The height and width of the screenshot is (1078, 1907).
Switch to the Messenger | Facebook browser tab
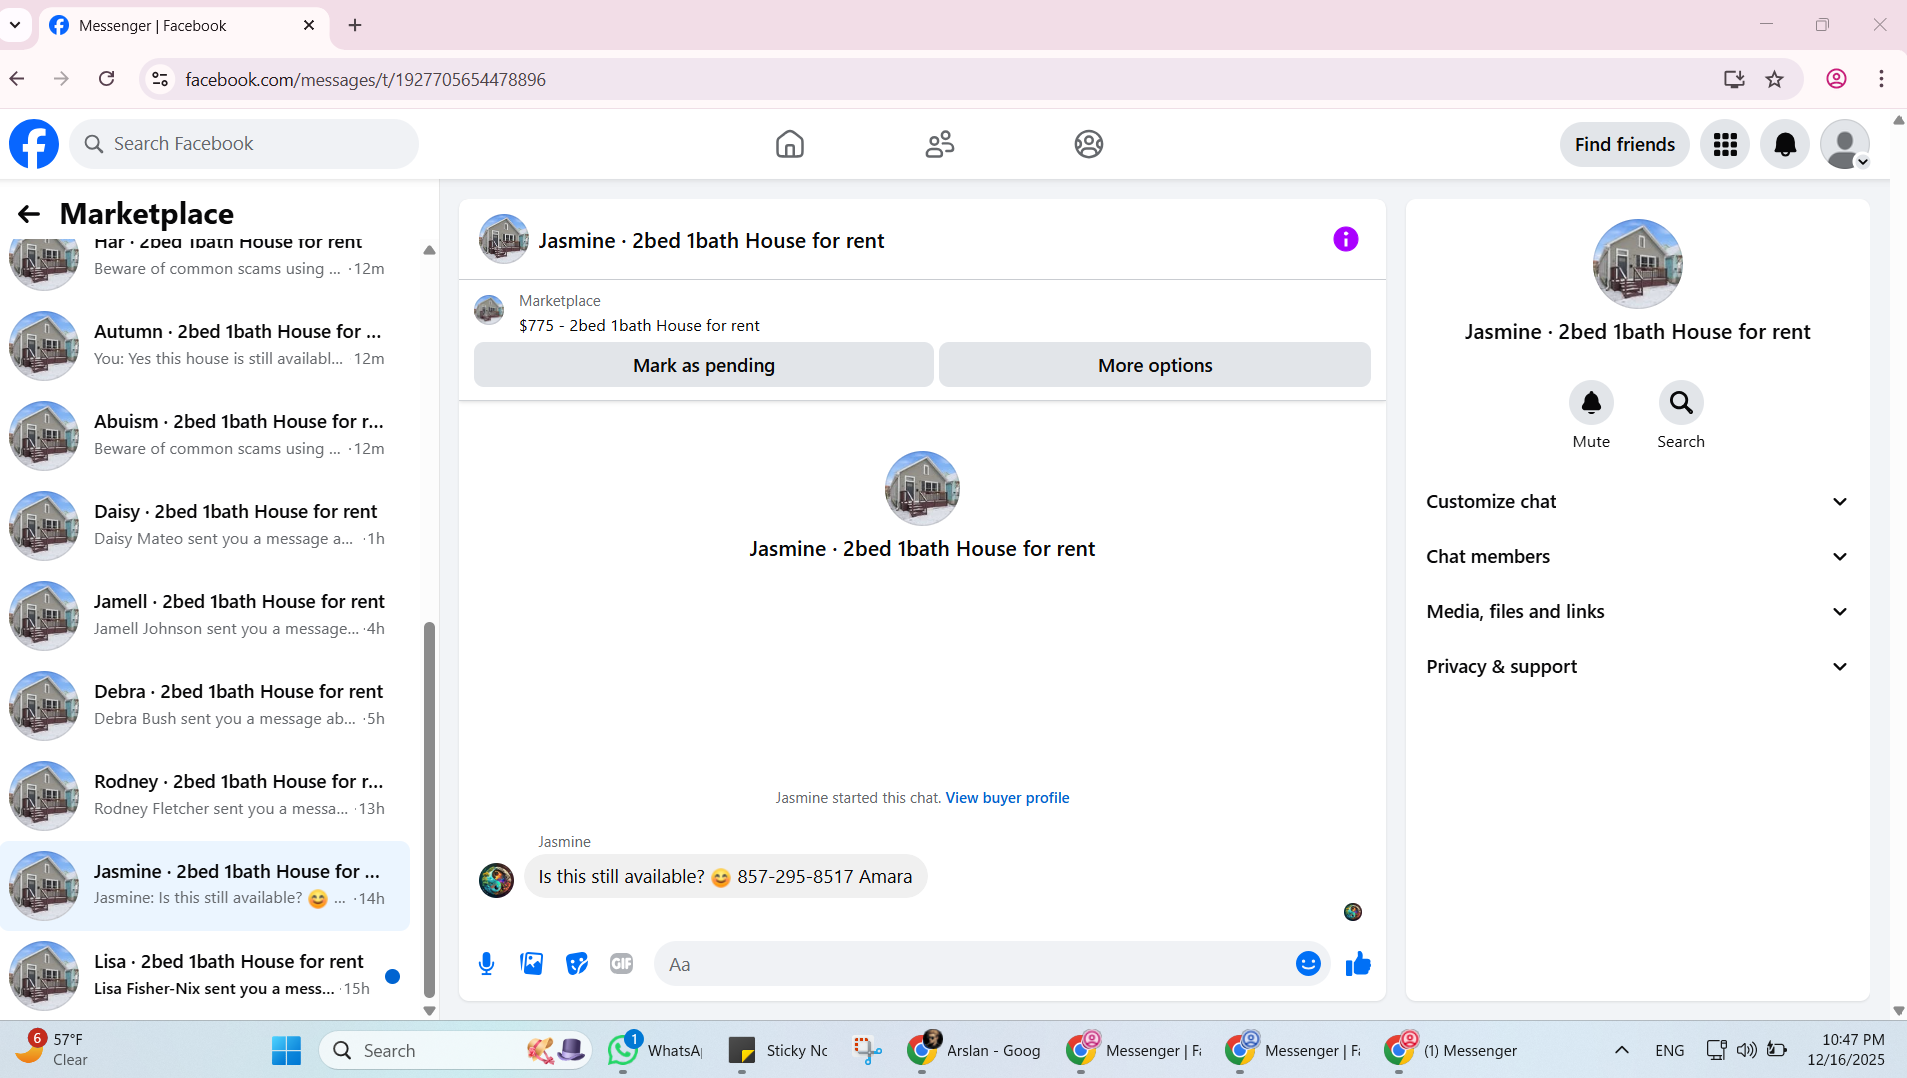[184, 26]
